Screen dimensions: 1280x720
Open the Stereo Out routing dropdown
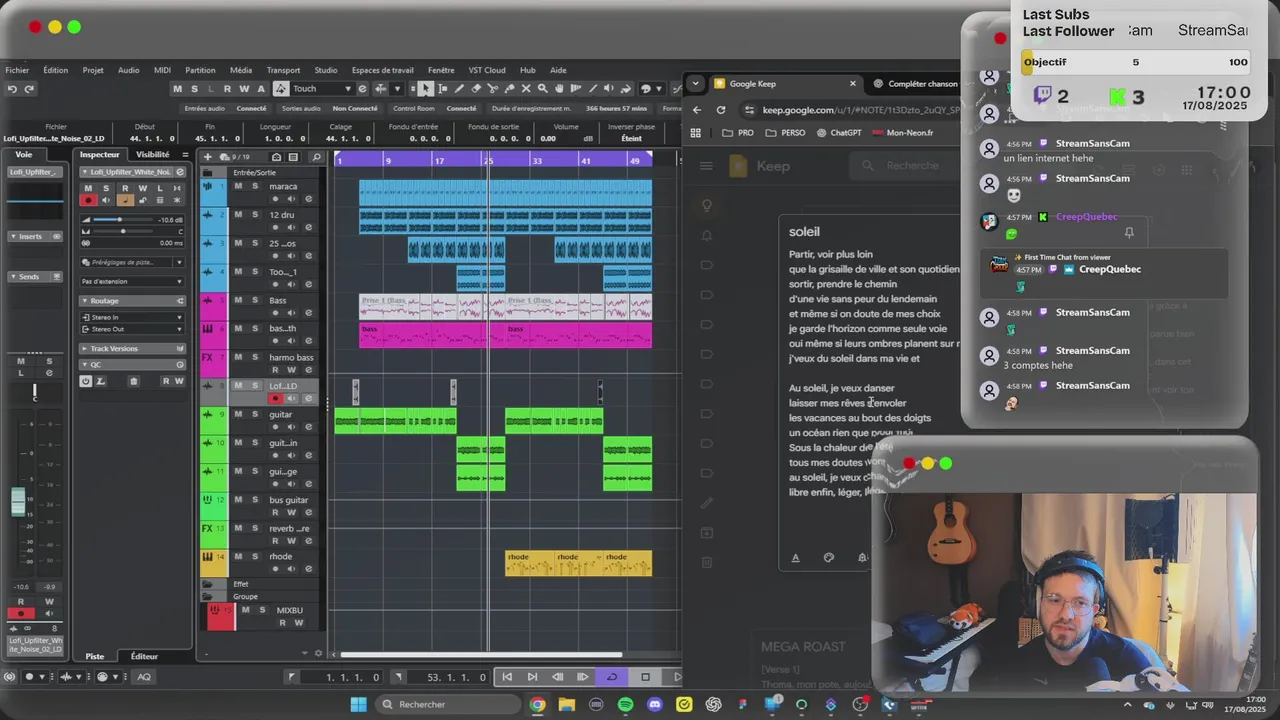pos(132,329)
